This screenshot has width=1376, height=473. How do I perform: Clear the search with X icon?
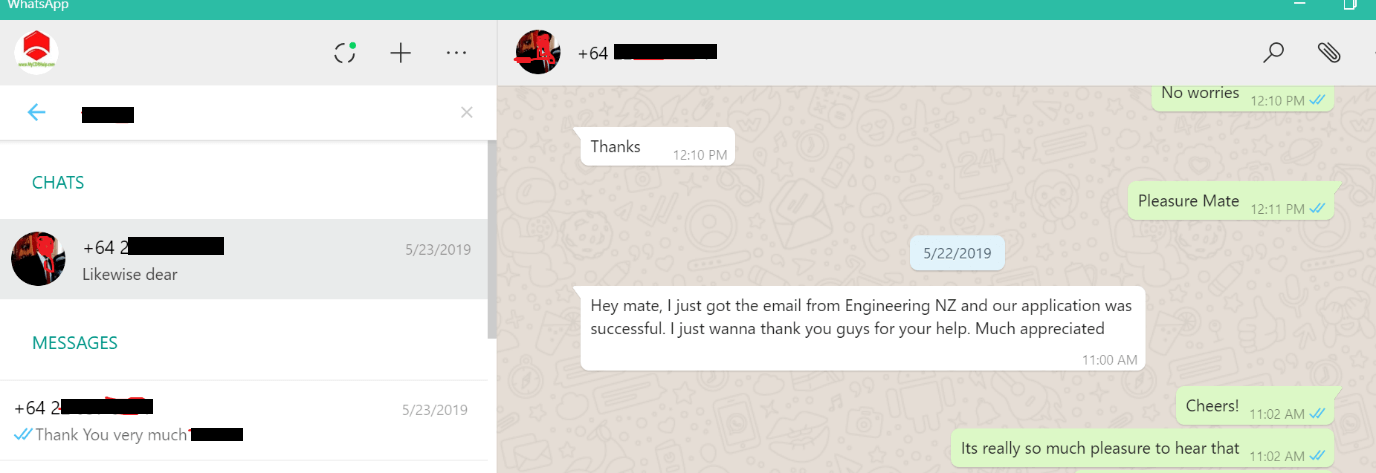point(466,112)
